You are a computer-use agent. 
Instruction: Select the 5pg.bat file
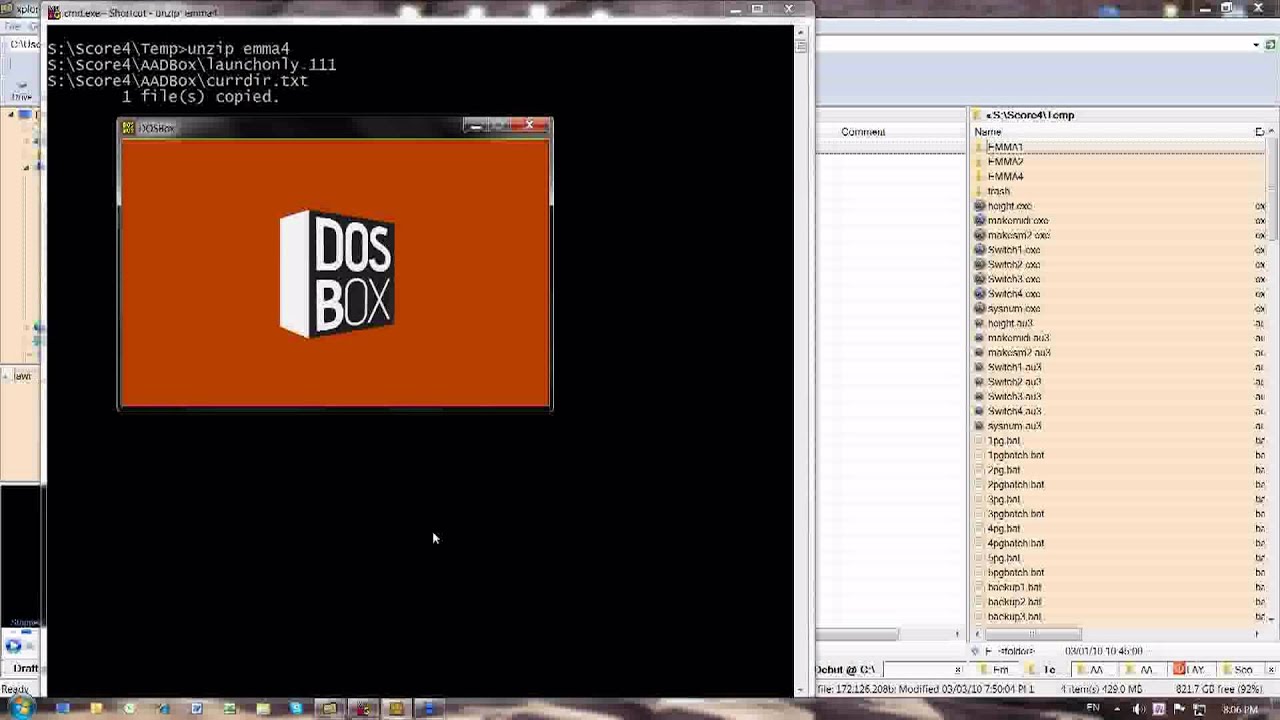pos(1004,558)
